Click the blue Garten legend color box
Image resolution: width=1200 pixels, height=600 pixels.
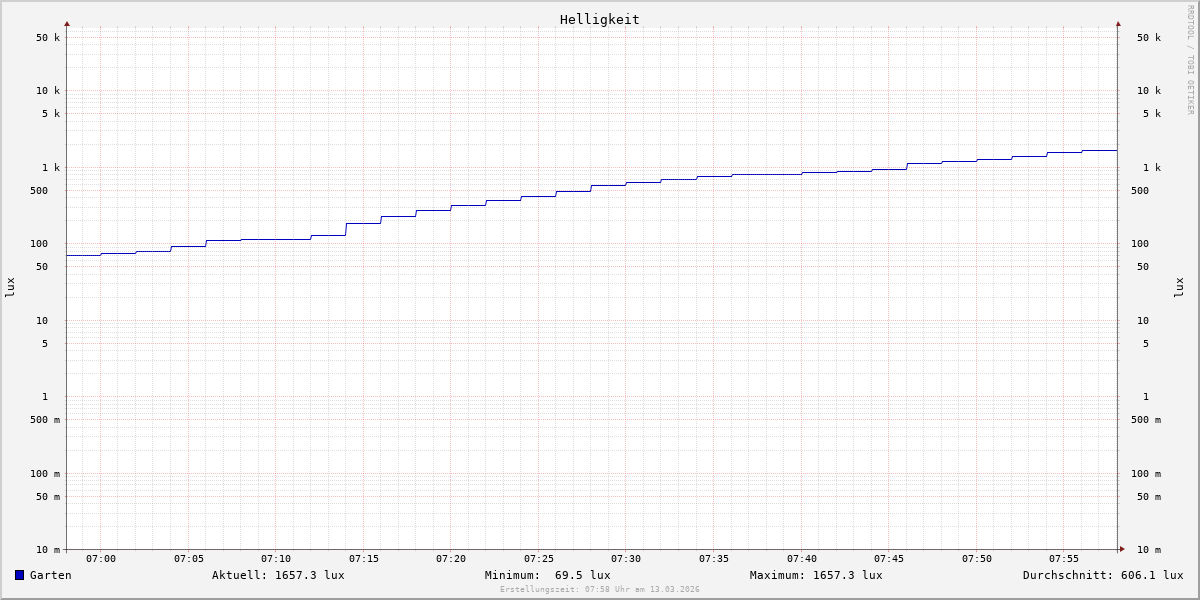click(19, 575)
